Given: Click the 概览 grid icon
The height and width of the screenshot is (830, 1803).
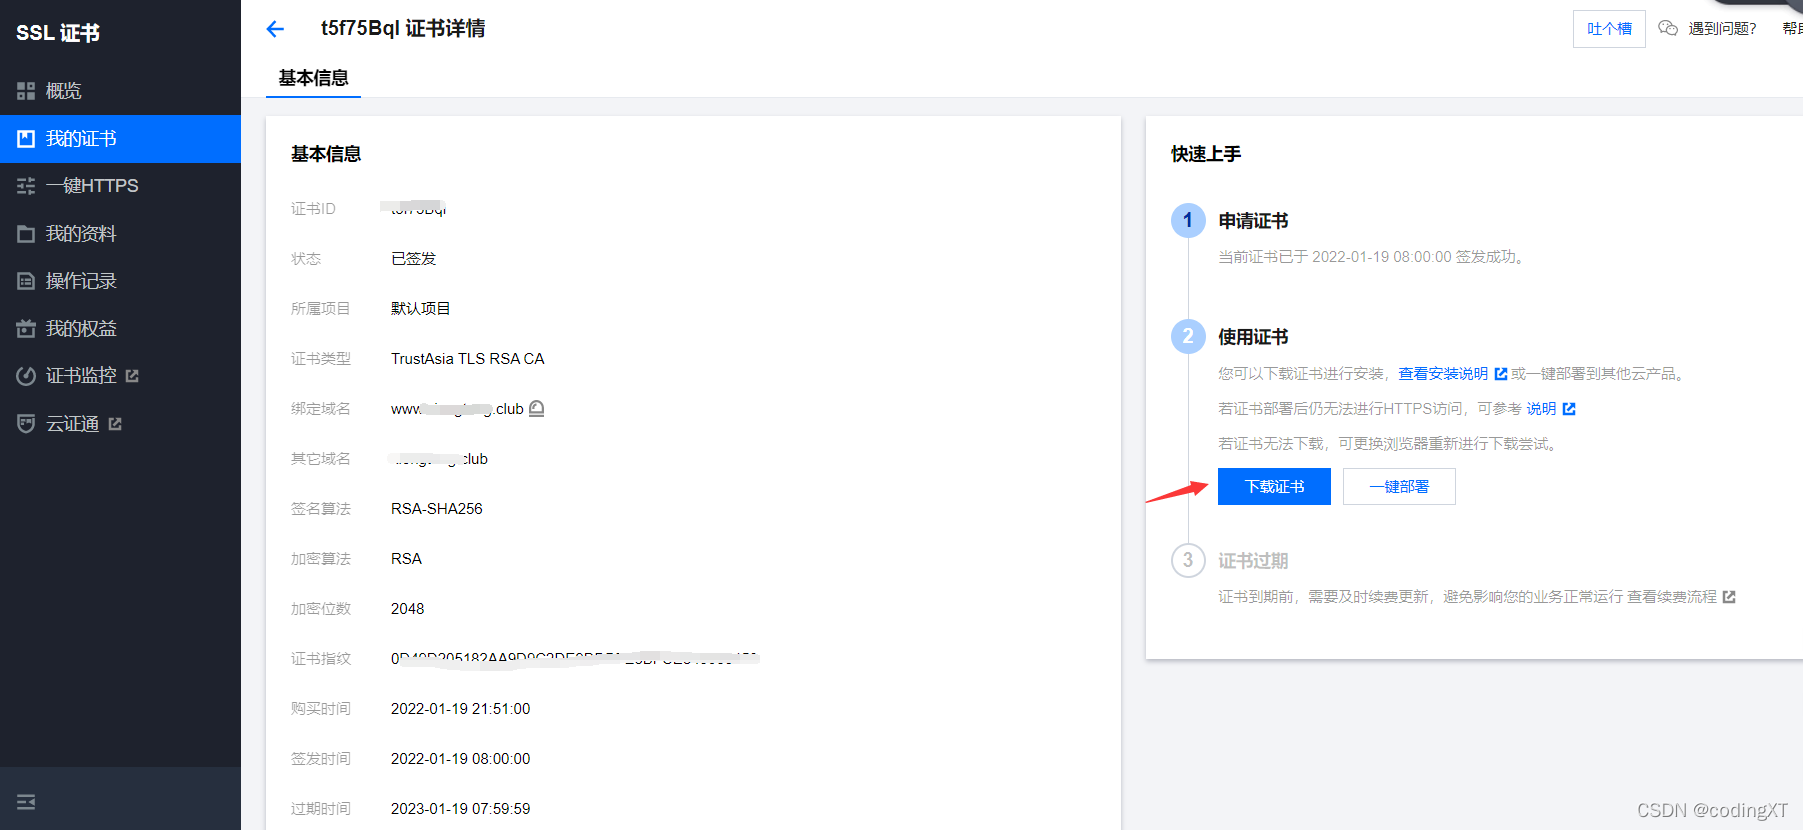Looking at the screenshot, I should coord(26,91).
